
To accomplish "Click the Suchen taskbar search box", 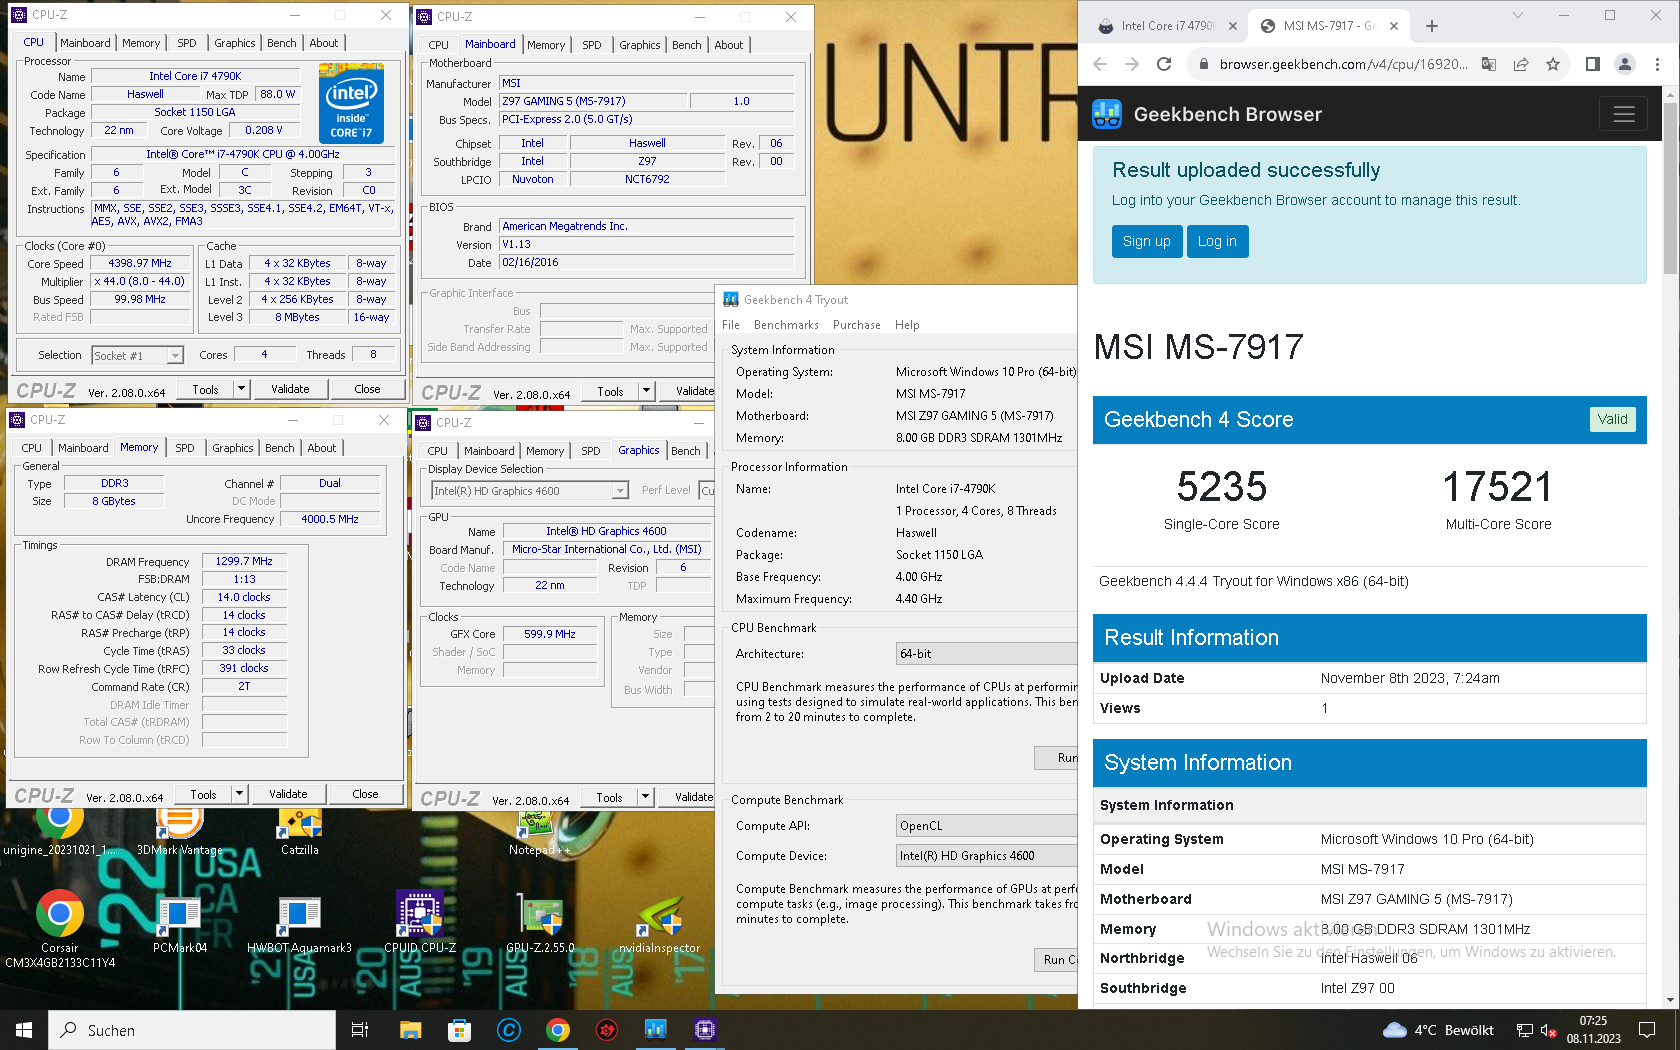I will 192,1030.
